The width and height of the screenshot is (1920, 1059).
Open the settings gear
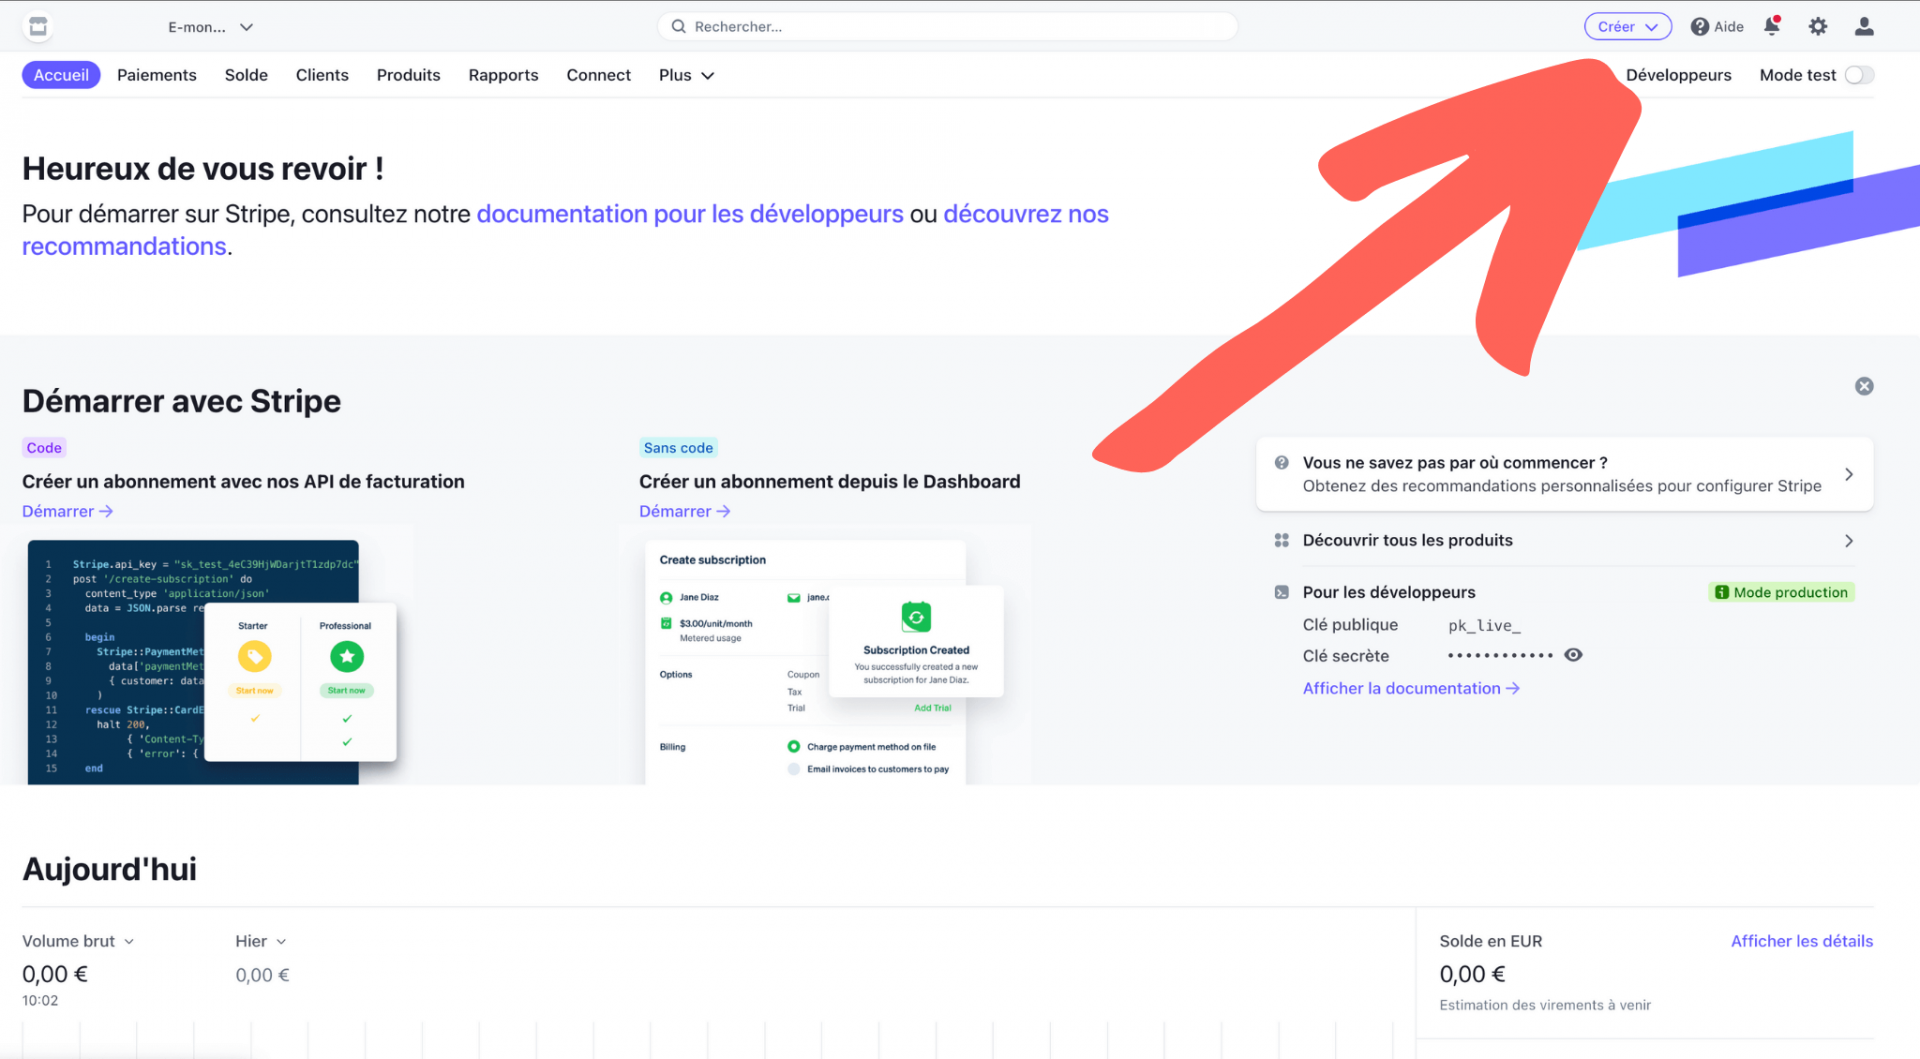(1818, 27)
